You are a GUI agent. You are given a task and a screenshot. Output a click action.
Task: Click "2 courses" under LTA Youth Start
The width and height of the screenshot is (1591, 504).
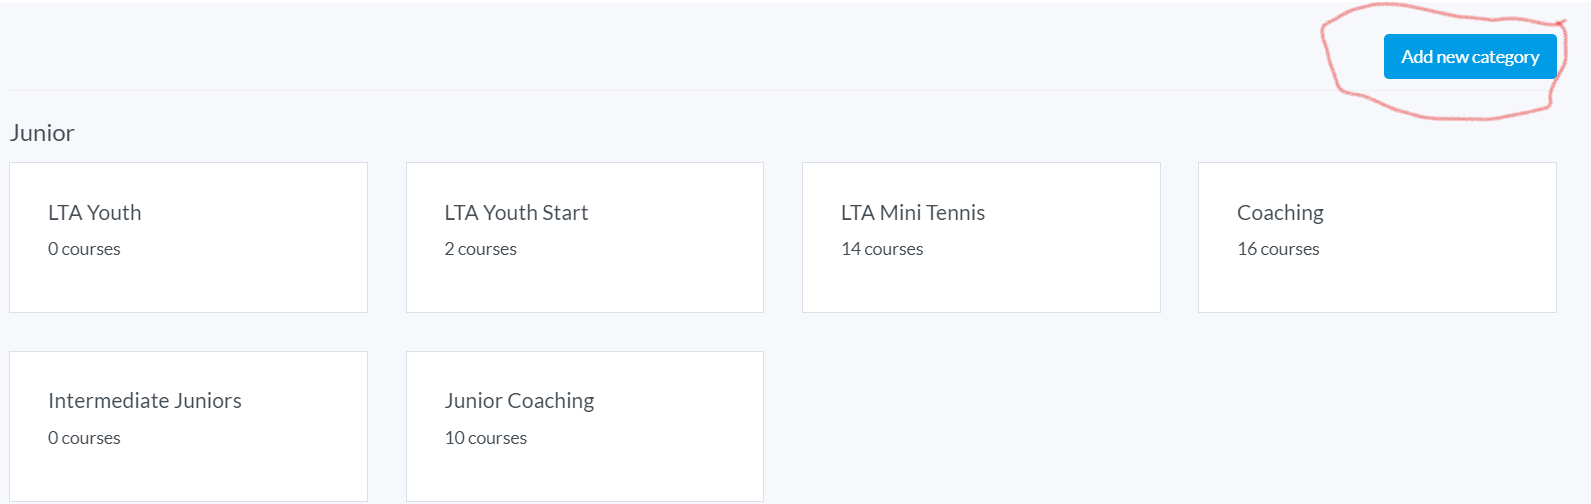click(x=481, y=249)
